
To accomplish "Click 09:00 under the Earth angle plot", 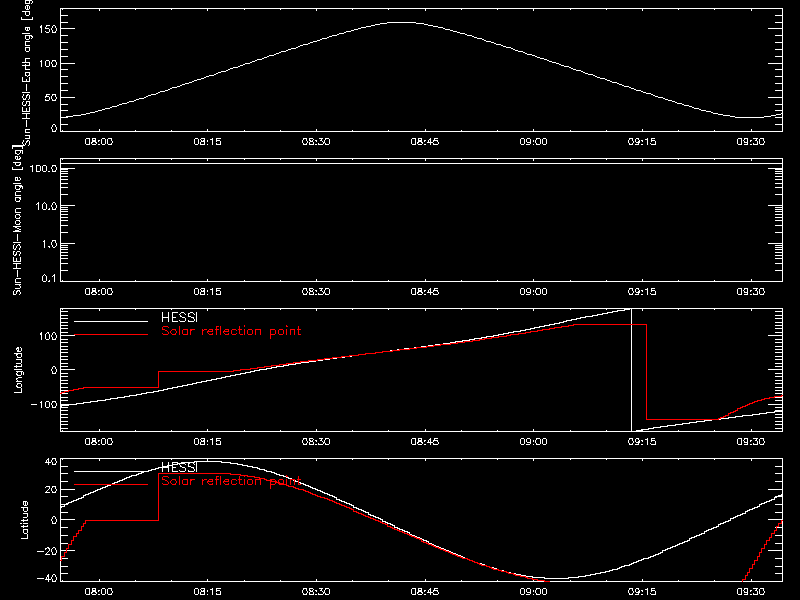I will click(533, 142).
